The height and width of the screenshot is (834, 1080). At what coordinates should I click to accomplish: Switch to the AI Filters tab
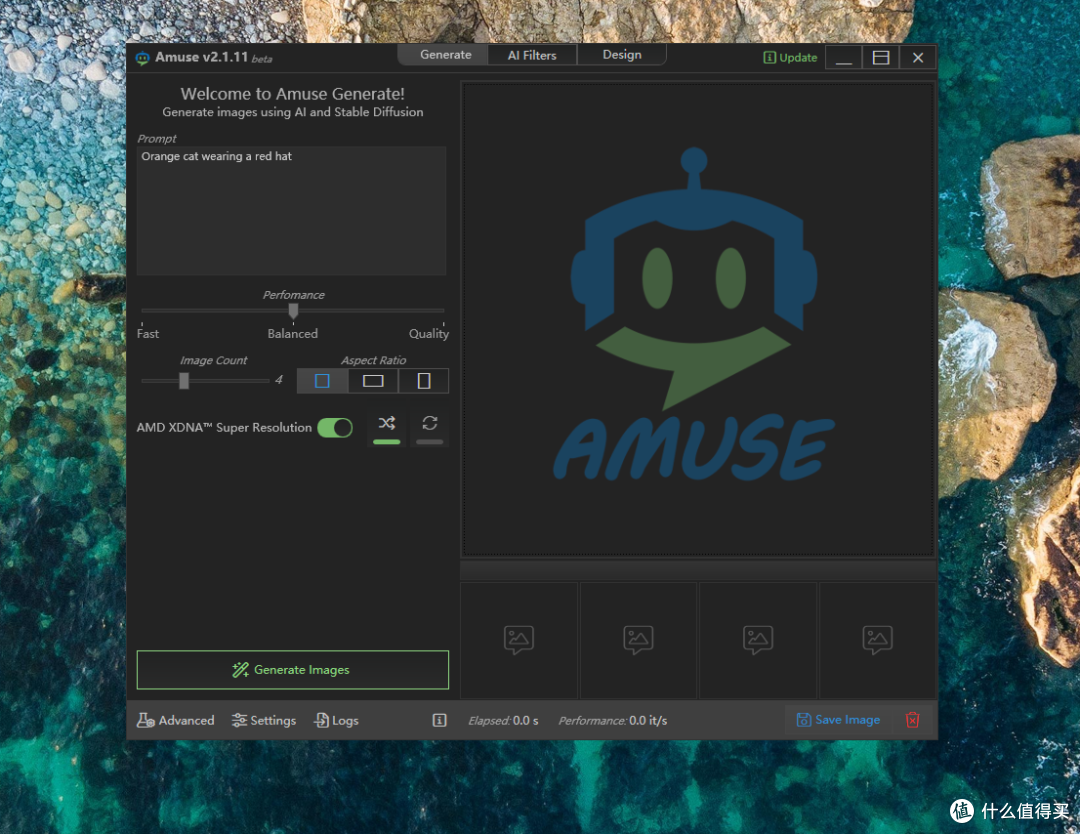532,55
